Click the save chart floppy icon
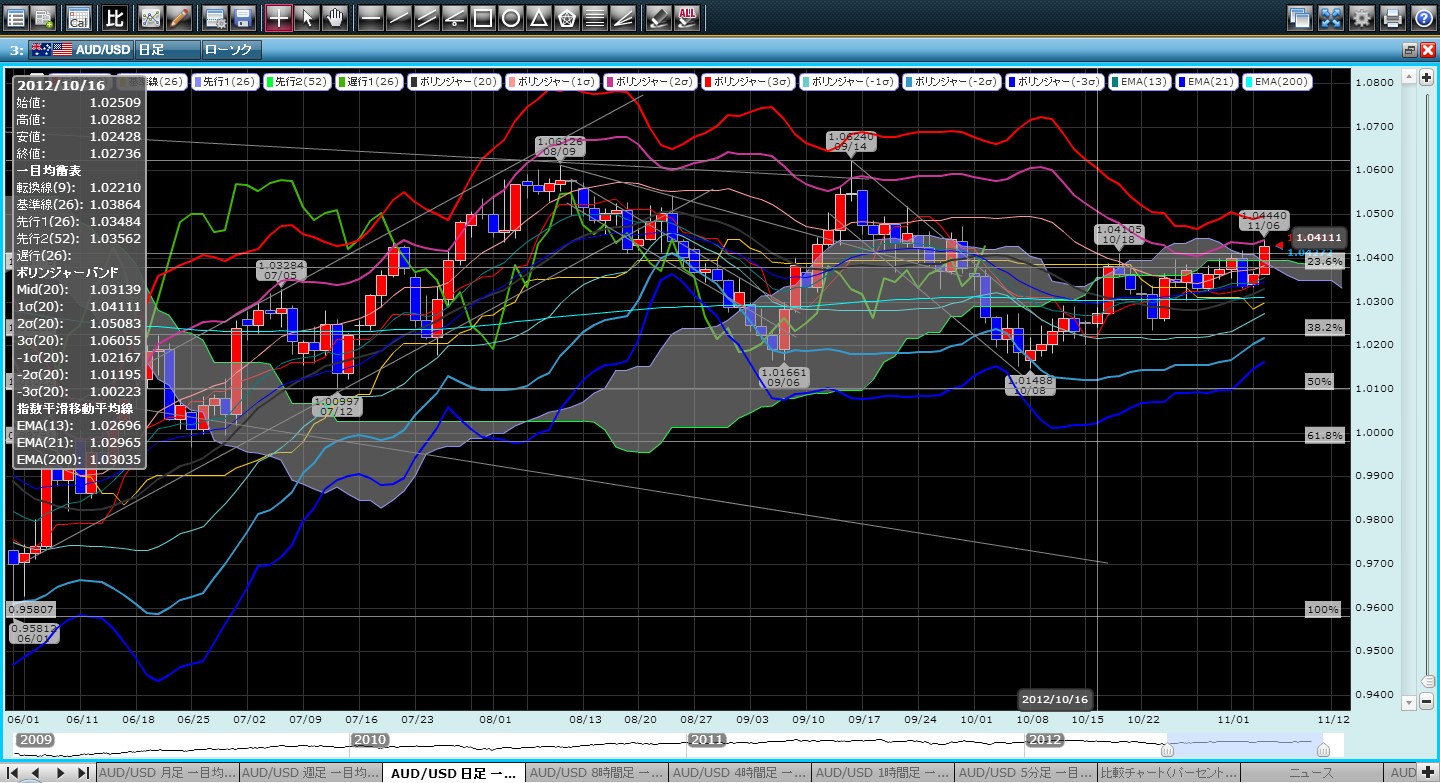The image size is (1440, 783). (241, 17)
